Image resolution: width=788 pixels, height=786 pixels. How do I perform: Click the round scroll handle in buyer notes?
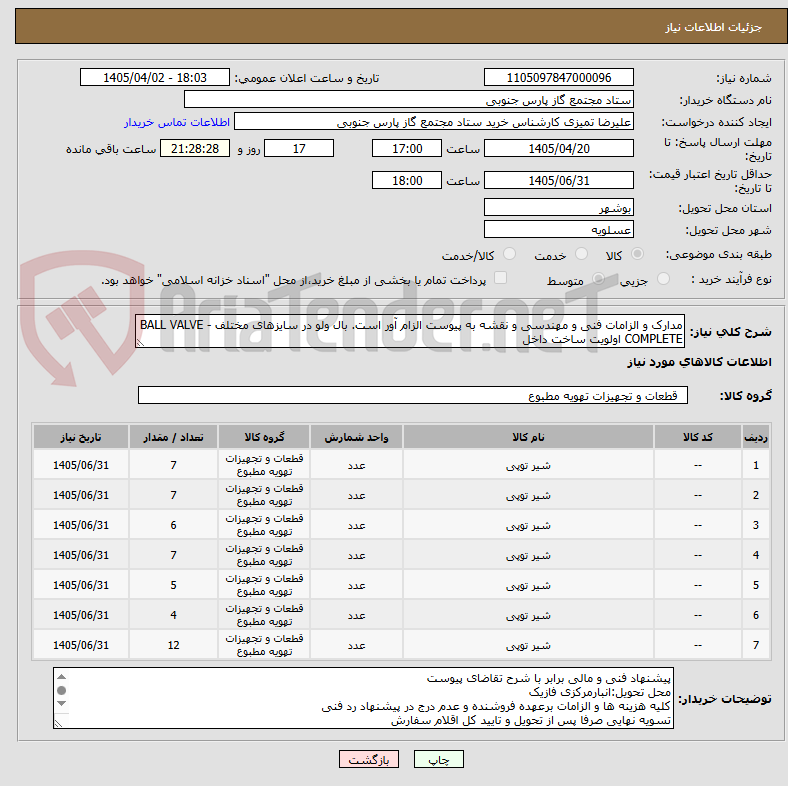tap(61, 691)
